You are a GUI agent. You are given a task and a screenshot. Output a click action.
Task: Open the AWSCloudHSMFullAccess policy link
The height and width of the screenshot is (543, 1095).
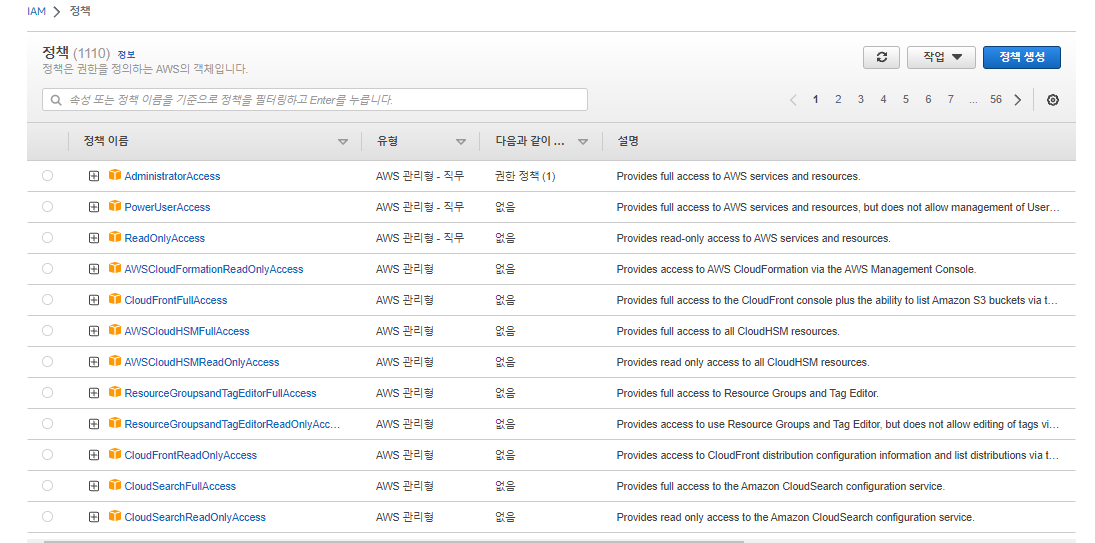coord(186,331)
